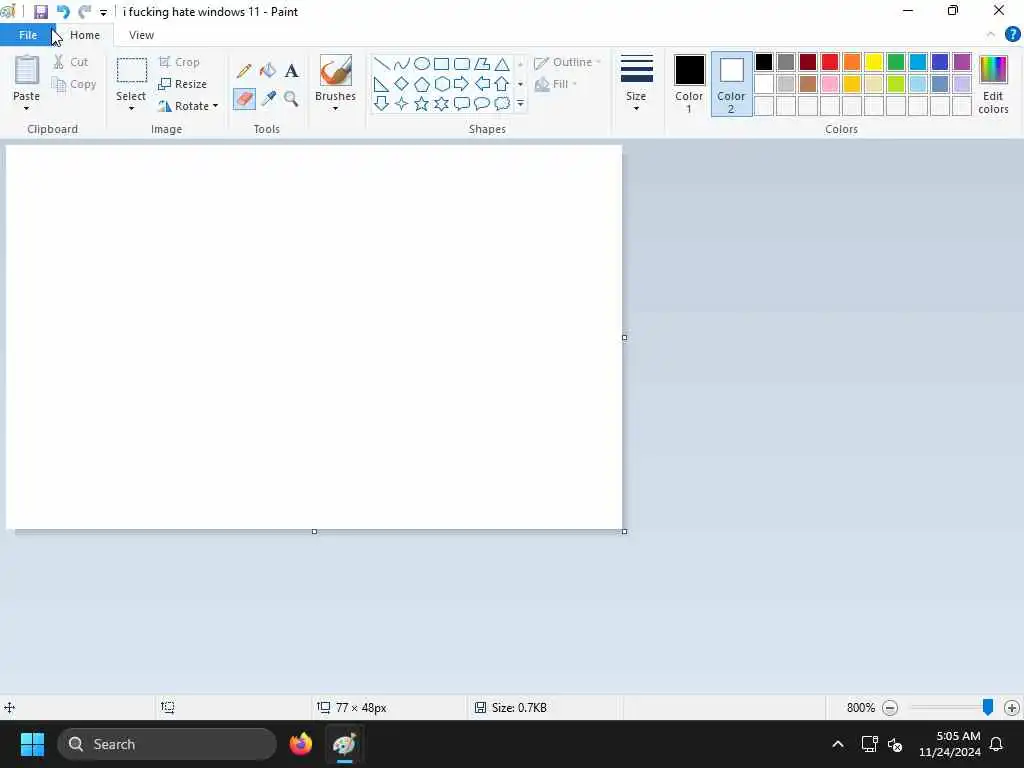
Task: Activate Color 2 background selector
Action: (x=731, y=84)
